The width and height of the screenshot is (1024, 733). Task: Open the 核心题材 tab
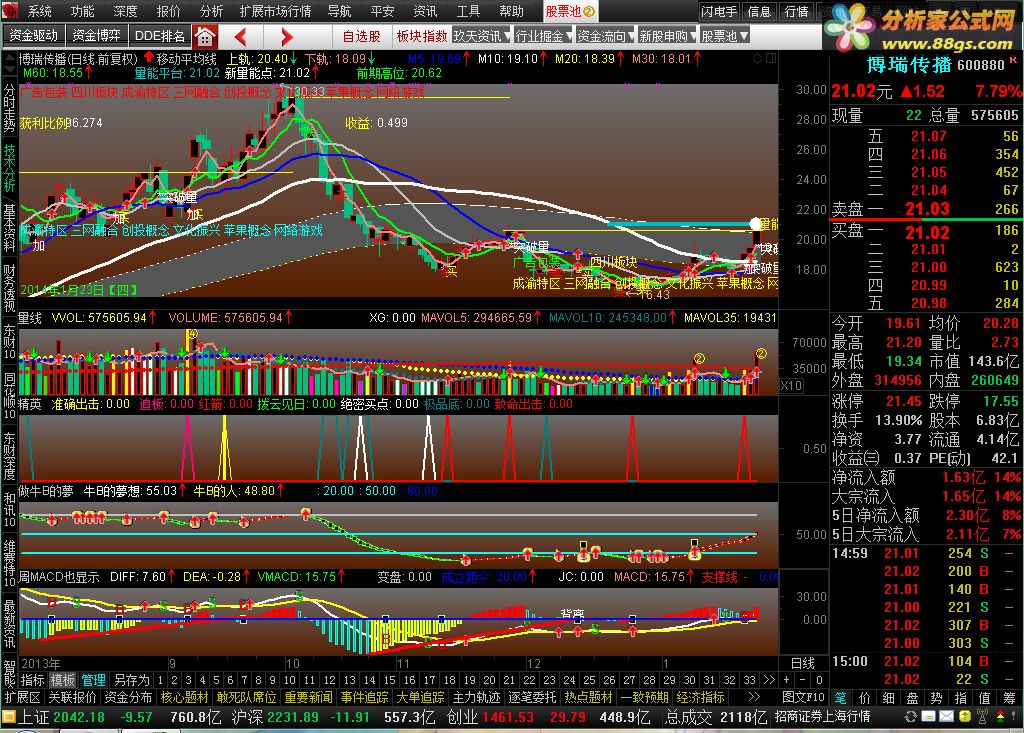click(x=185, y=697)
